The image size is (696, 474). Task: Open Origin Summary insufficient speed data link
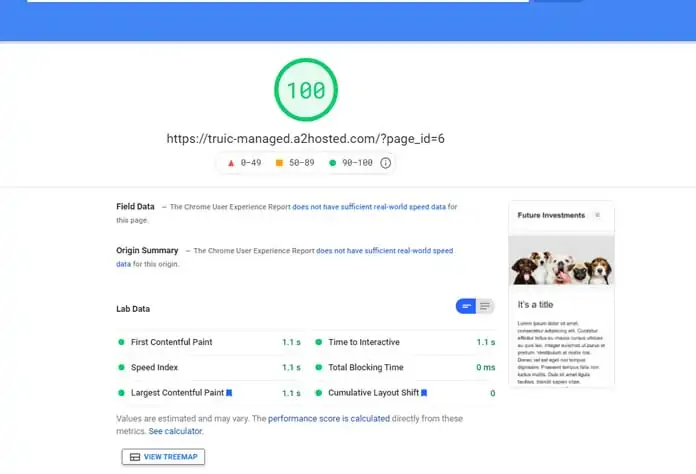tap(385, 251)
